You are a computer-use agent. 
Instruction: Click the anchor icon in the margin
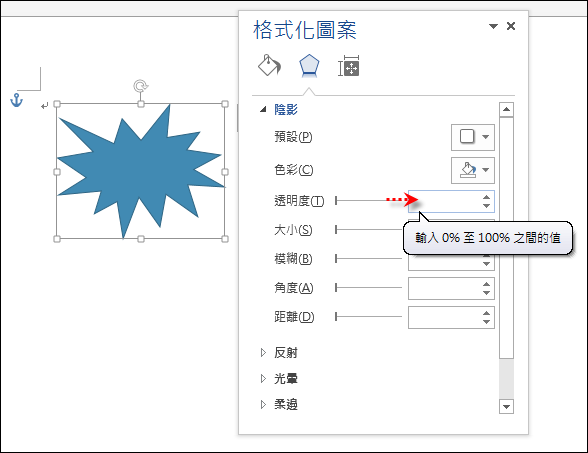pos(16,100)
